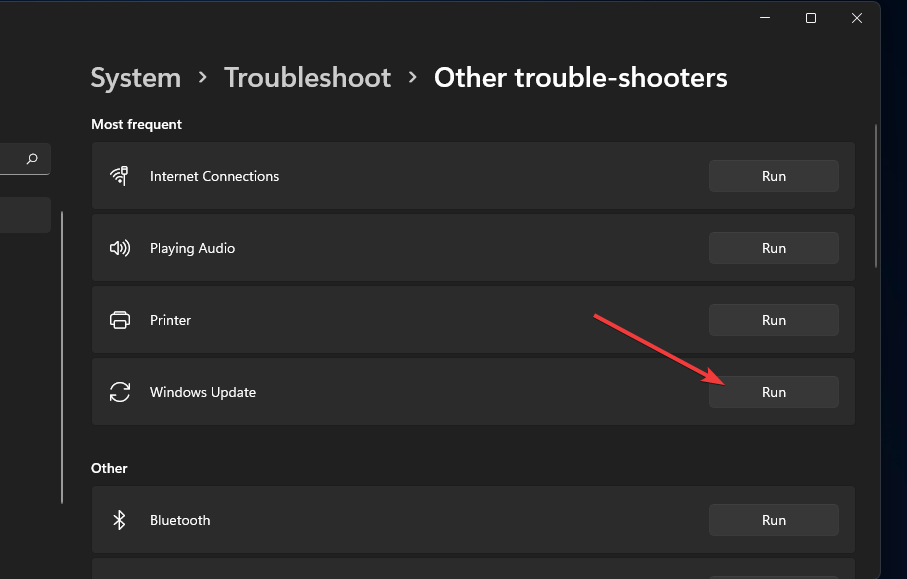Open the Settings search magnifier
The height and width of the screenshot is (579, 907).
coord(30,158)
